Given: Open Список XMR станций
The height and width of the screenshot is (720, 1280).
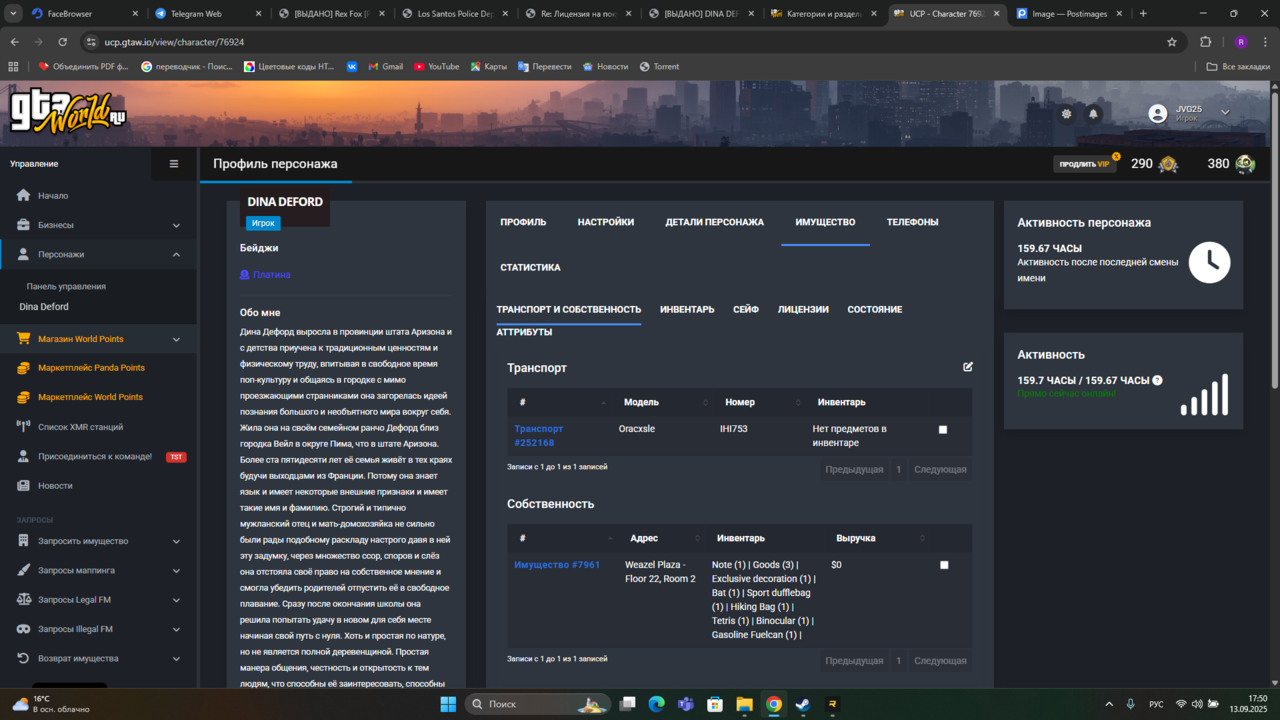Looking at the screenshot, I should click(x=80, y=427).
